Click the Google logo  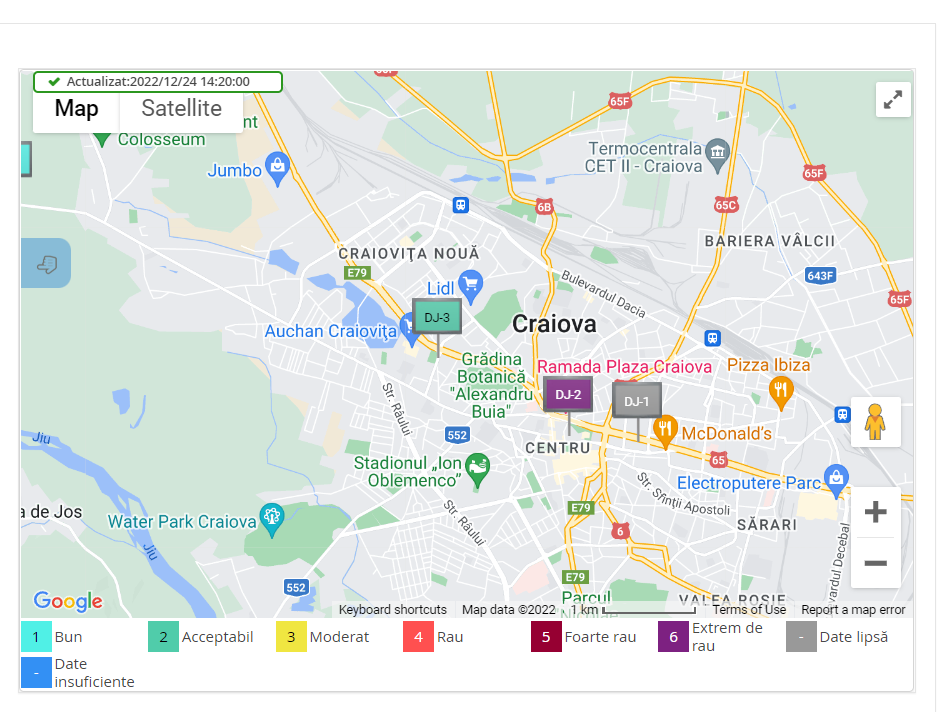pos(68,600)
